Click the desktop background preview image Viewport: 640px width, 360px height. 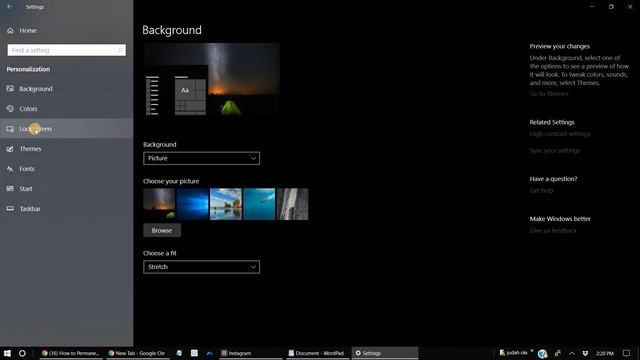point(211,80)
